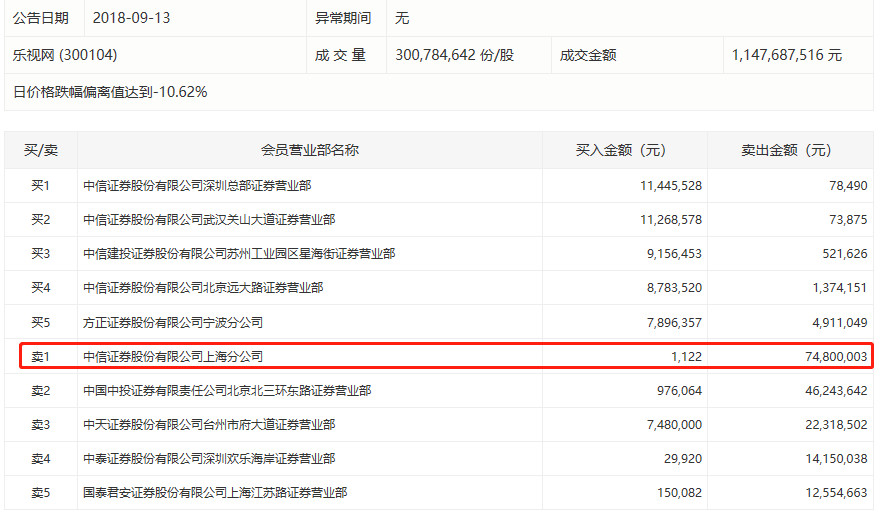This screenshot has height=526, width=895.
Task: Click 中信建投证券股份有限公司苏州工业园区星海街证券营业部
Action: pos(239,254)
